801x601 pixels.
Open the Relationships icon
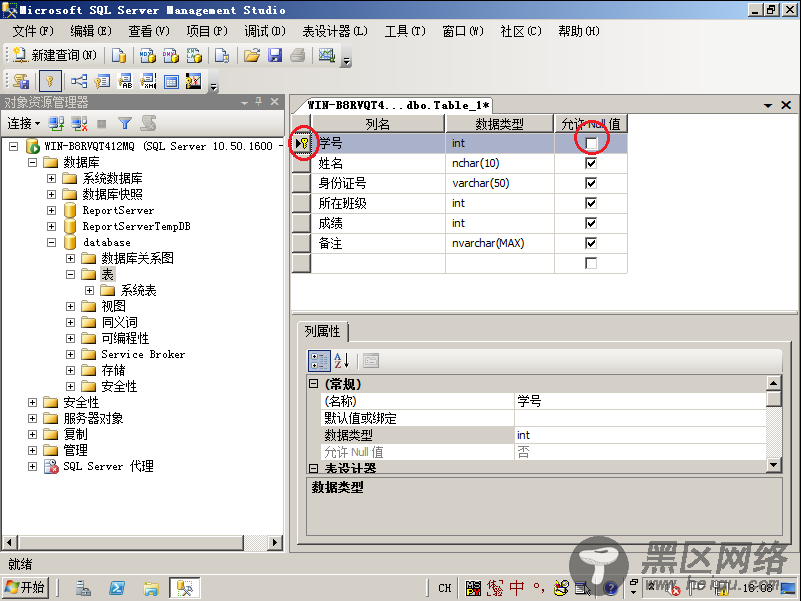tap(79, 81)
